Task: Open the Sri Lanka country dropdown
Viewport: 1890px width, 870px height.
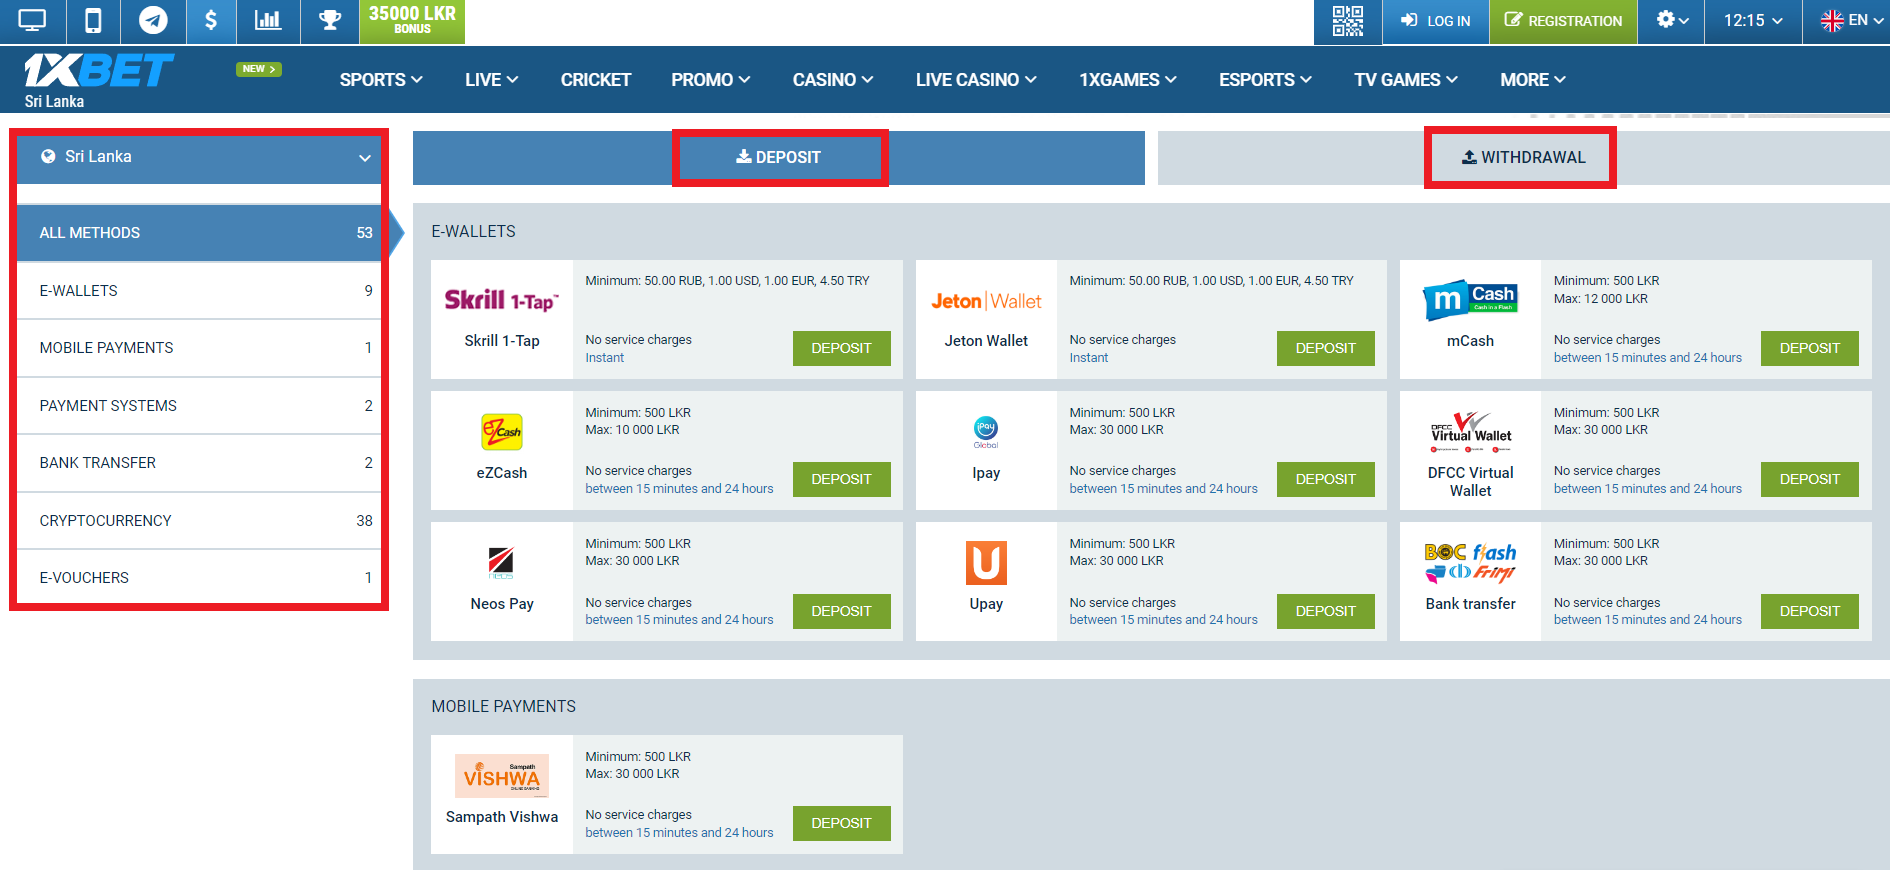Action: [200, 157]
